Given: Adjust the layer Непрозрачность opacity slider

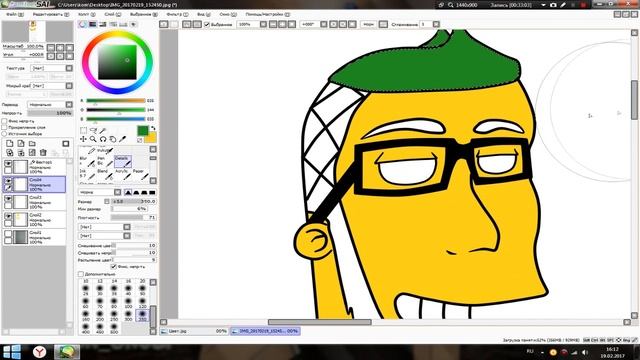Looking at the screenshot, I should [50, 113].
